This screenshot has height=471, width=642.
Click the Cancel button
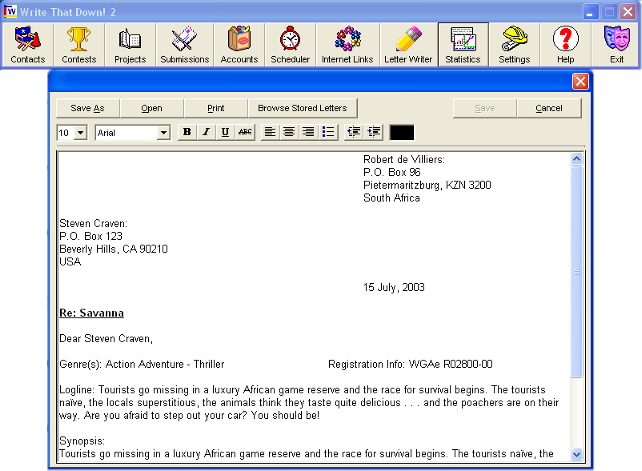pyautogui.click(x=549, y=108)
